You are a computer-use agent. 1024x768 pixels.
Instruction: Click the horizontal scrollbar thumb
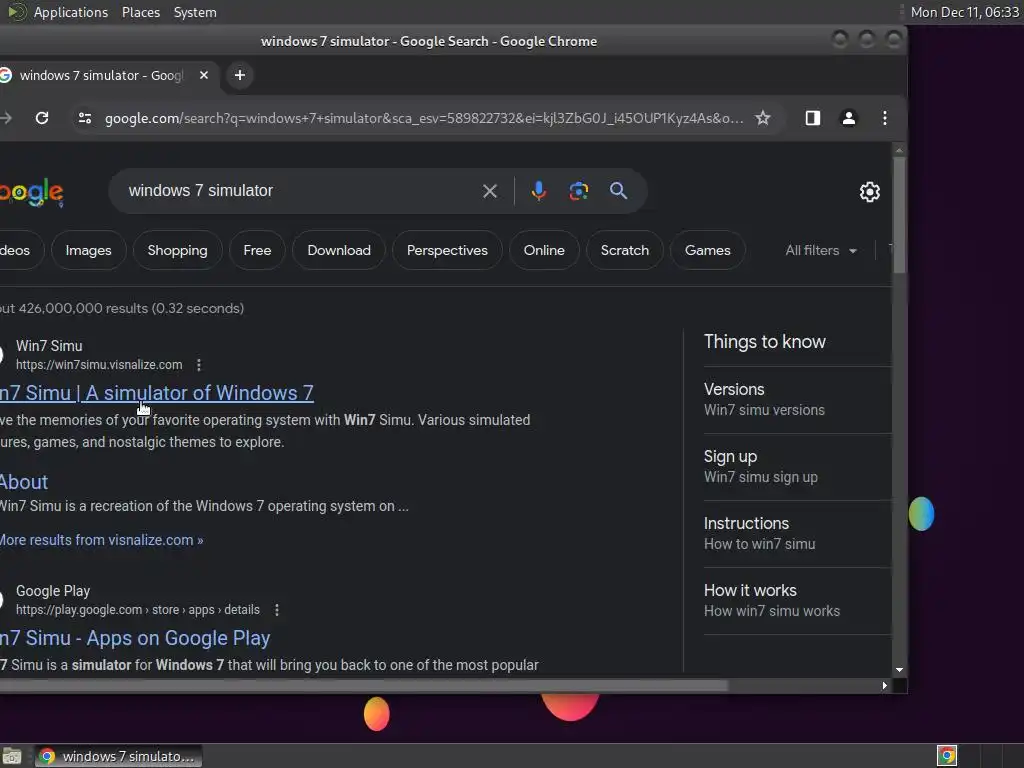click(x=364, y=686)
